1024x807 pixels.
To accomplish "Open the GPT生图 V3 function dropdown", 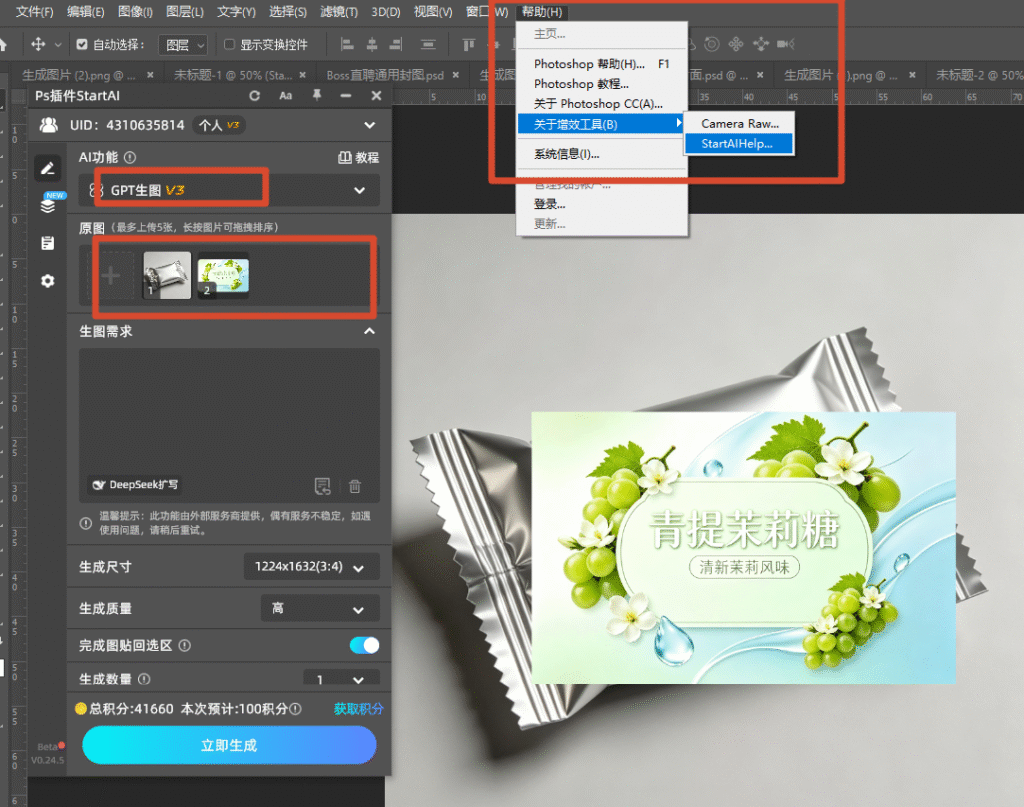I will pos(229,190).
